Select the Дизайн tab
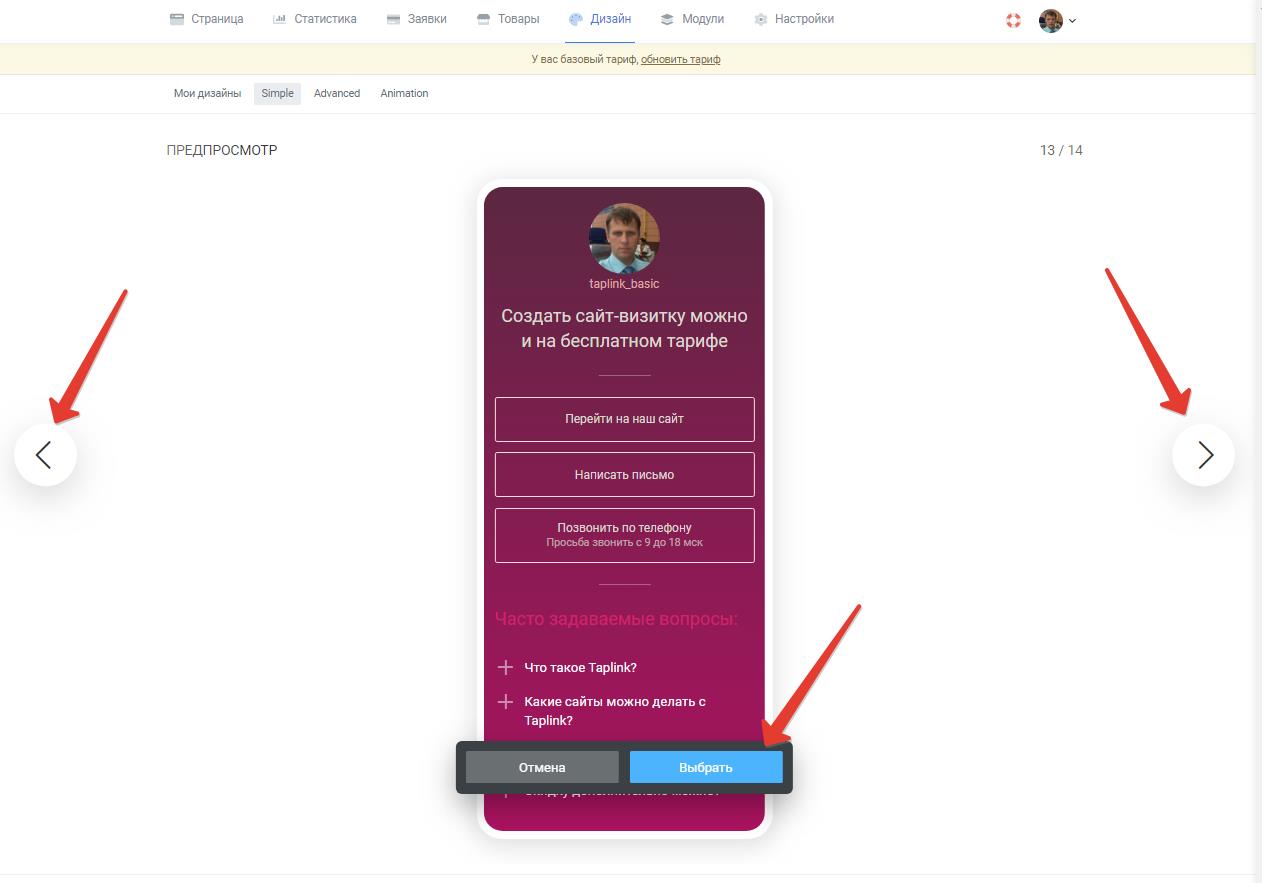Viewport: 1262px width, 883px height. 600,19
